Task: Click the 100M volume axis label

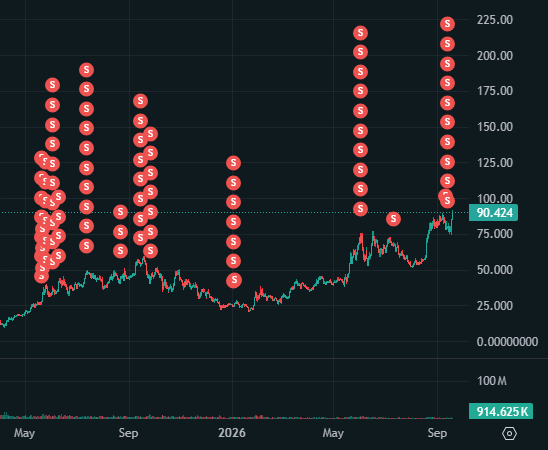Action: [492, 381]
